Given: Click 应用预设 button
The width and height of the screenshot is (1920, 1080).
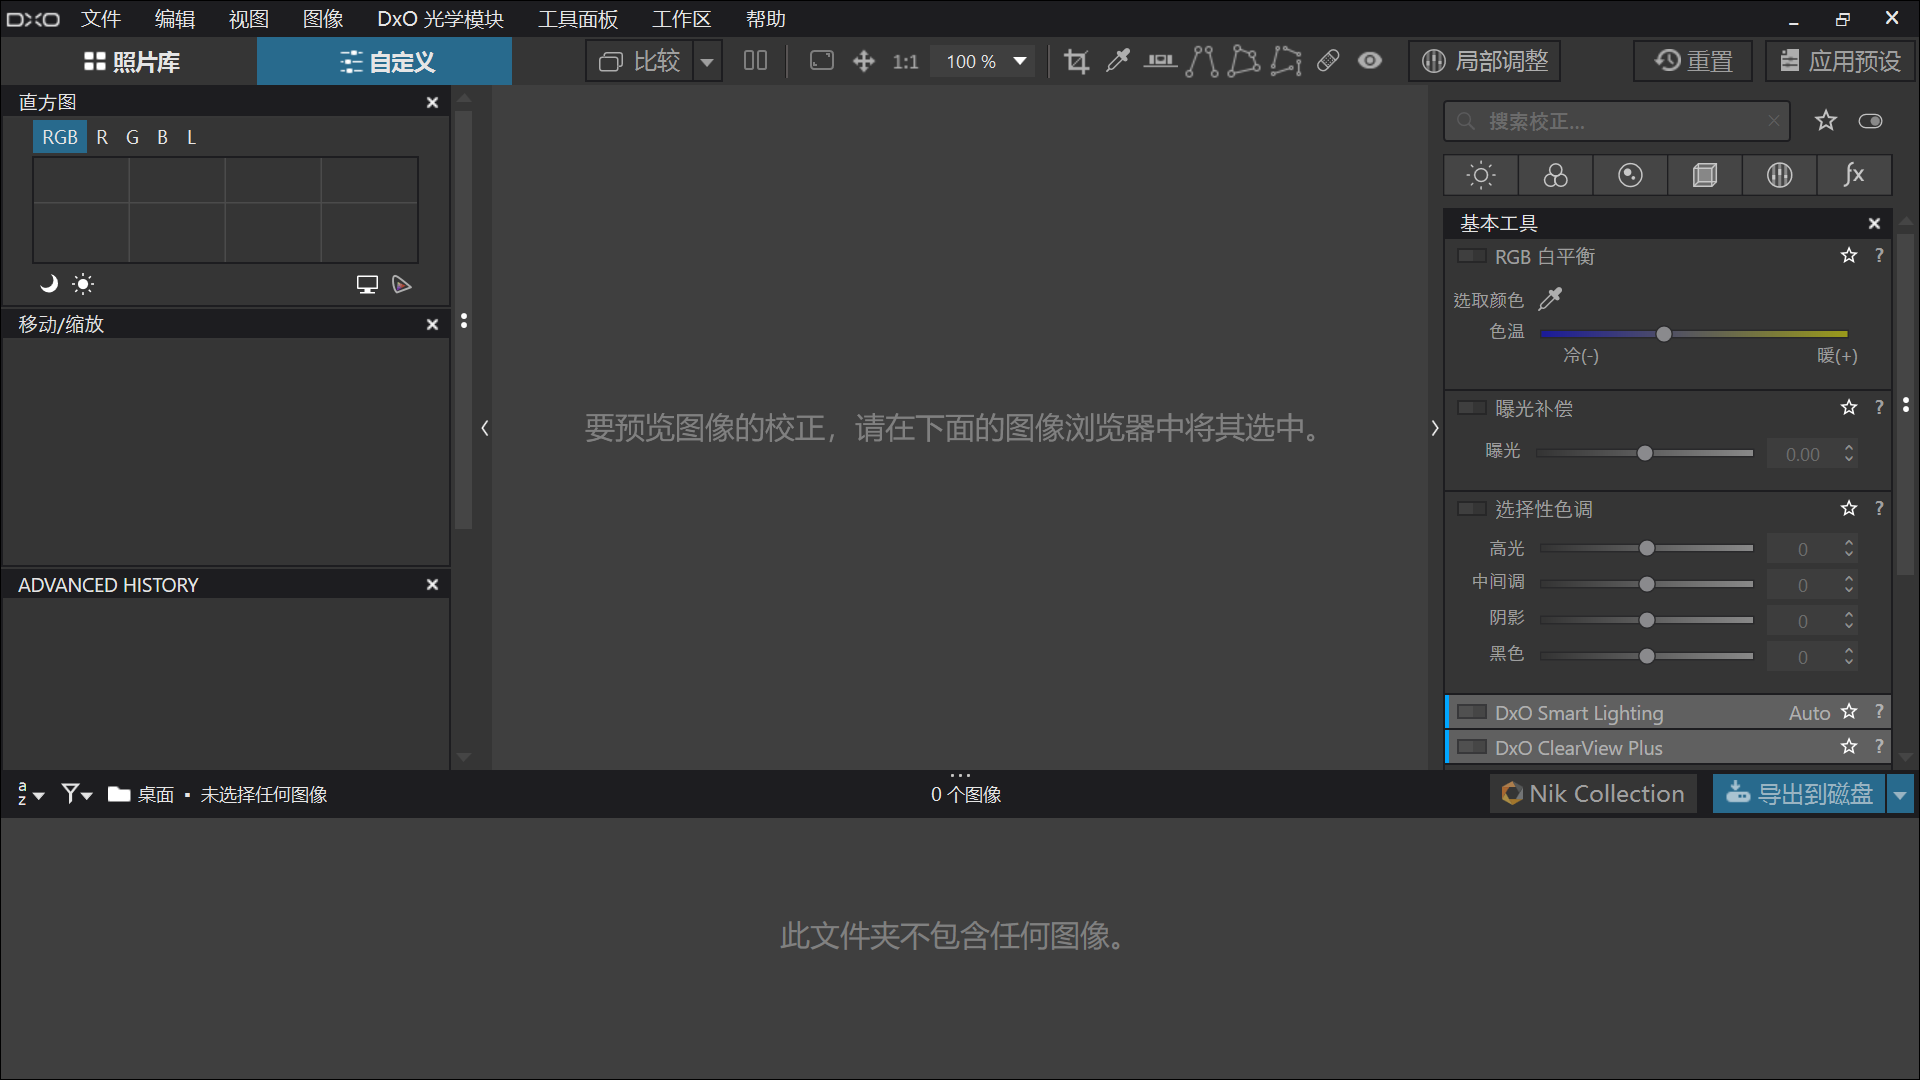Looking at the screenshot, I should [x=1837, y=61].
